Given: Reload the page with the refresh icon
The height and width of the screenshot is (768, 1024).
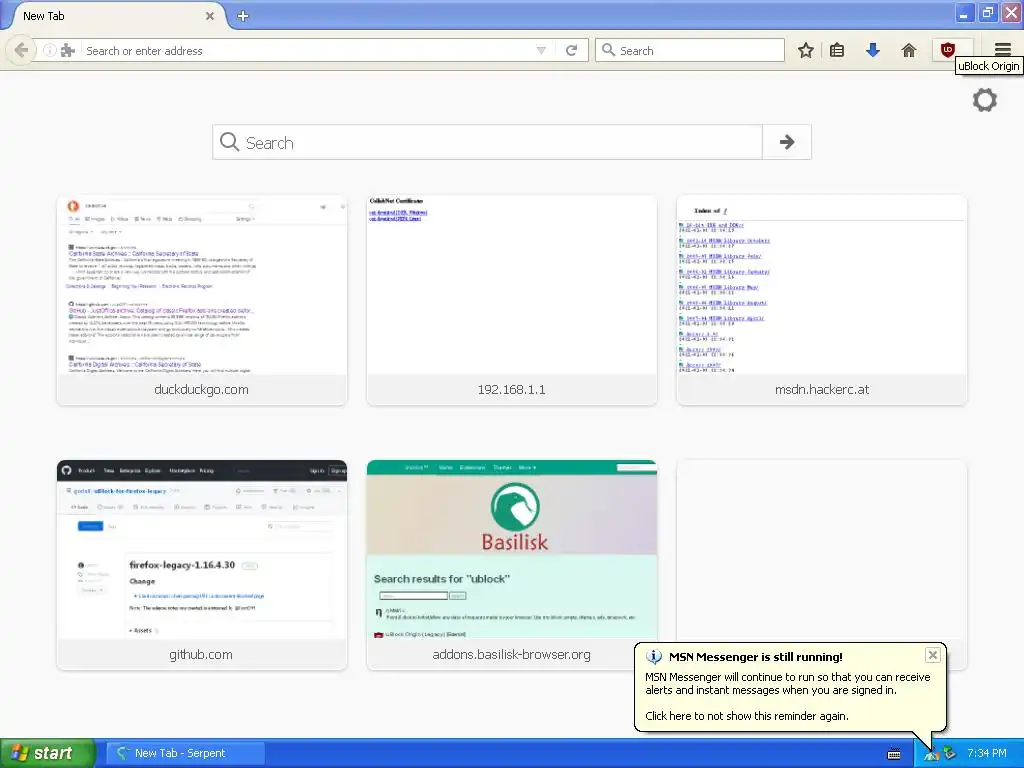Looking at the screenshot, I should (x=571, y=50).
